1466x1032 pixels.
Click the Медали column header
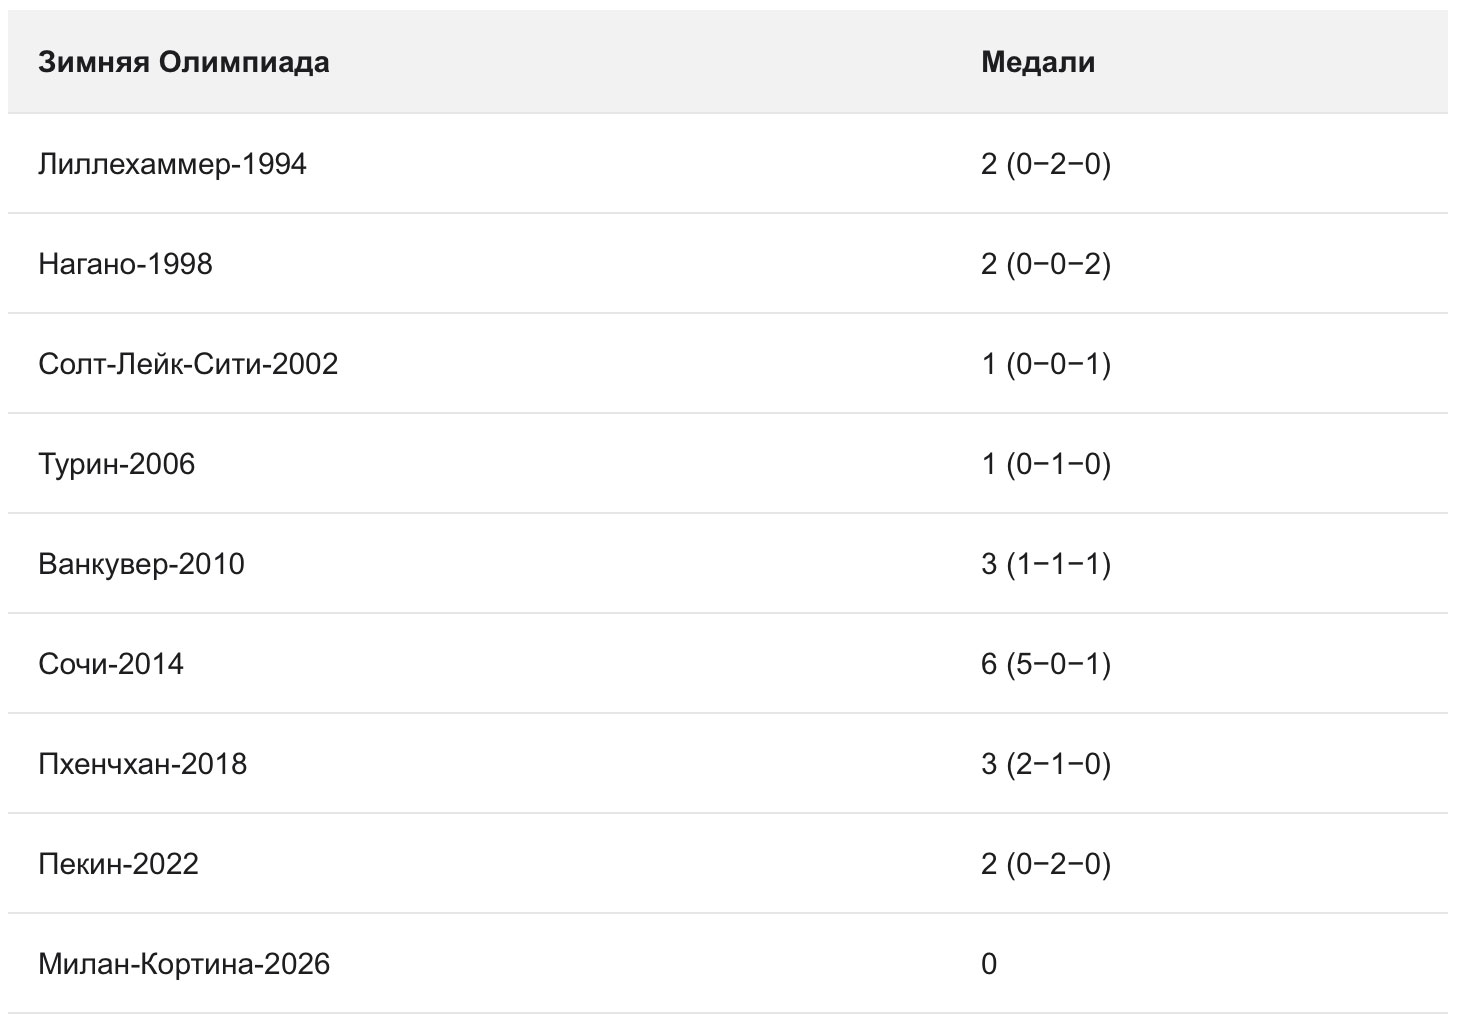click(x=1038, y=62)
